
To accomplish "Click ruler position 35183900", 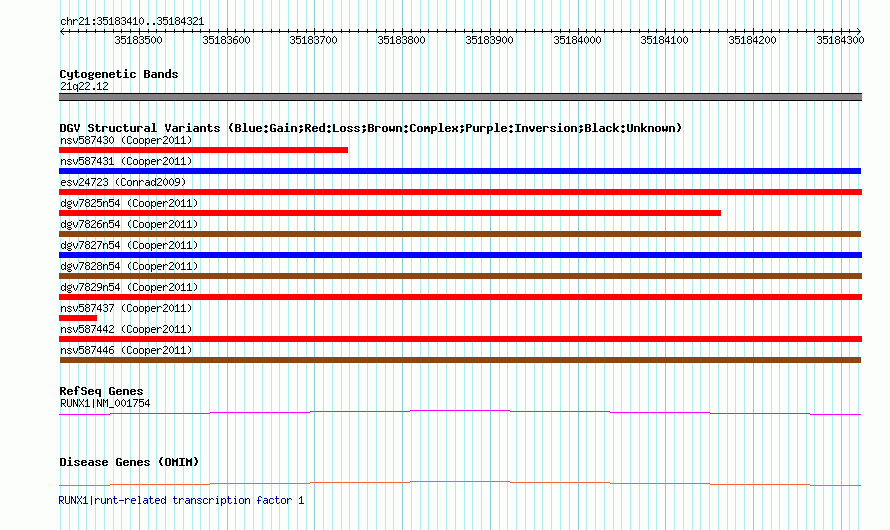I will pos(489,40).
